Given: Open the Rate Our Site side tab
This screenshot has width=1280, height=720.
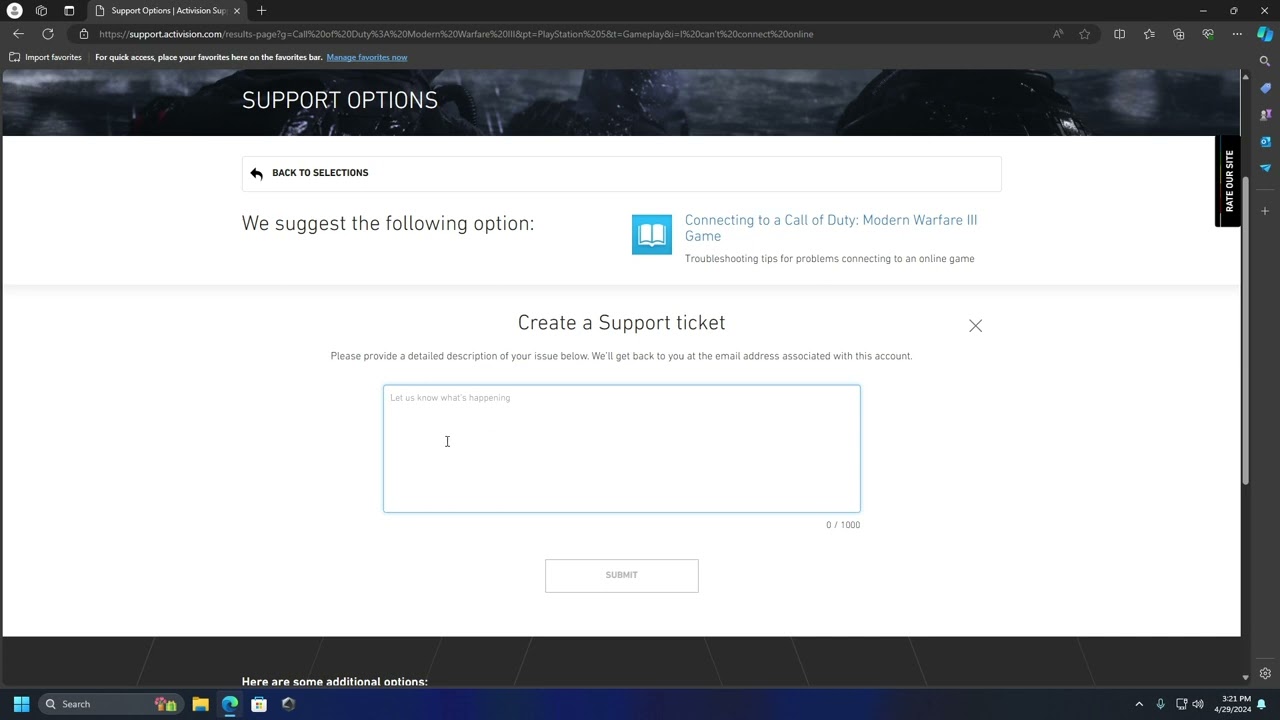Looking at the screenshot, I should tap(1229, 181).
